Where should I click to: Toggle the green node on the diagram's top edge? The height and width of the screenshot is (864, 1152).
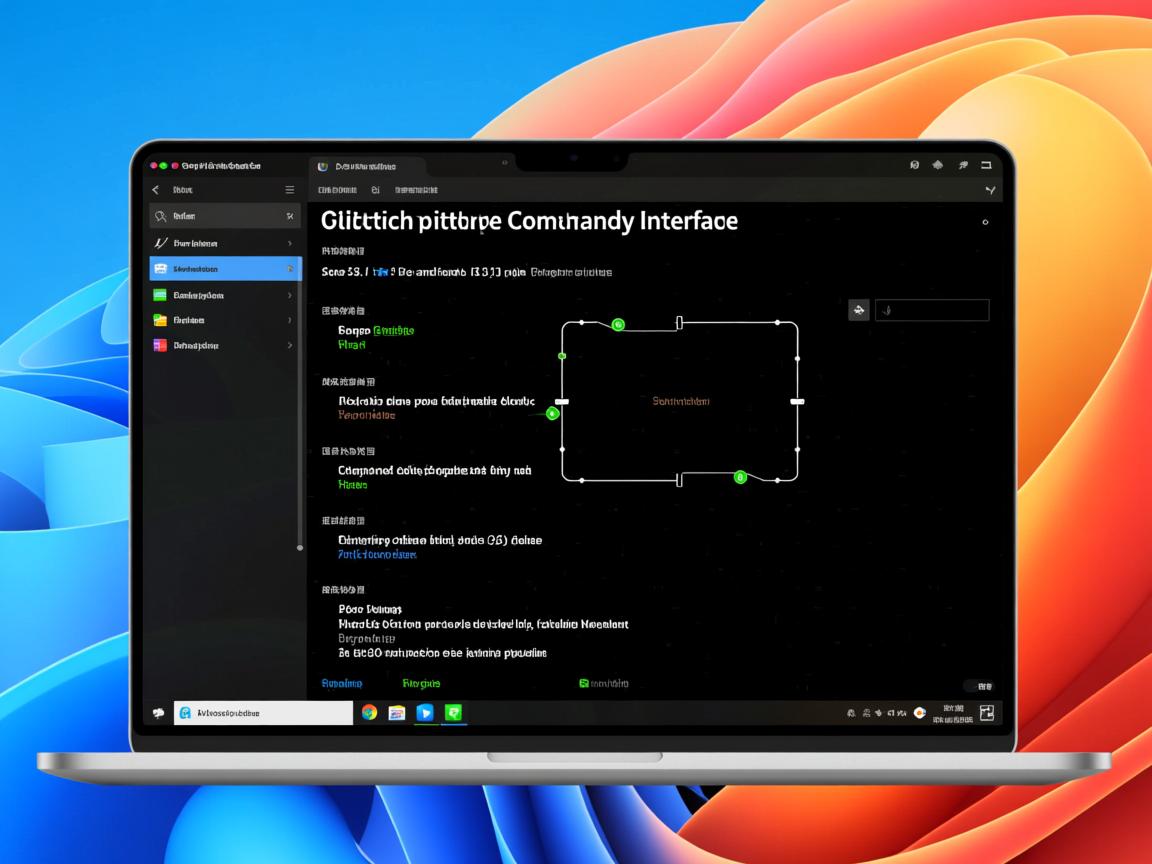click(x=618, y=324)
